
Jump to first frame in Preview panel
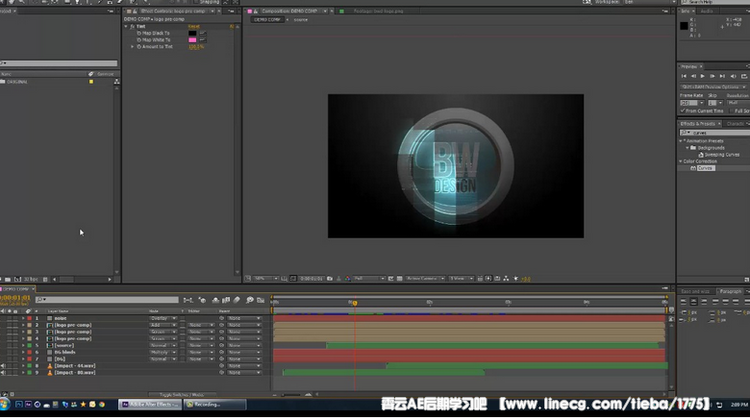tap(684, 76)
